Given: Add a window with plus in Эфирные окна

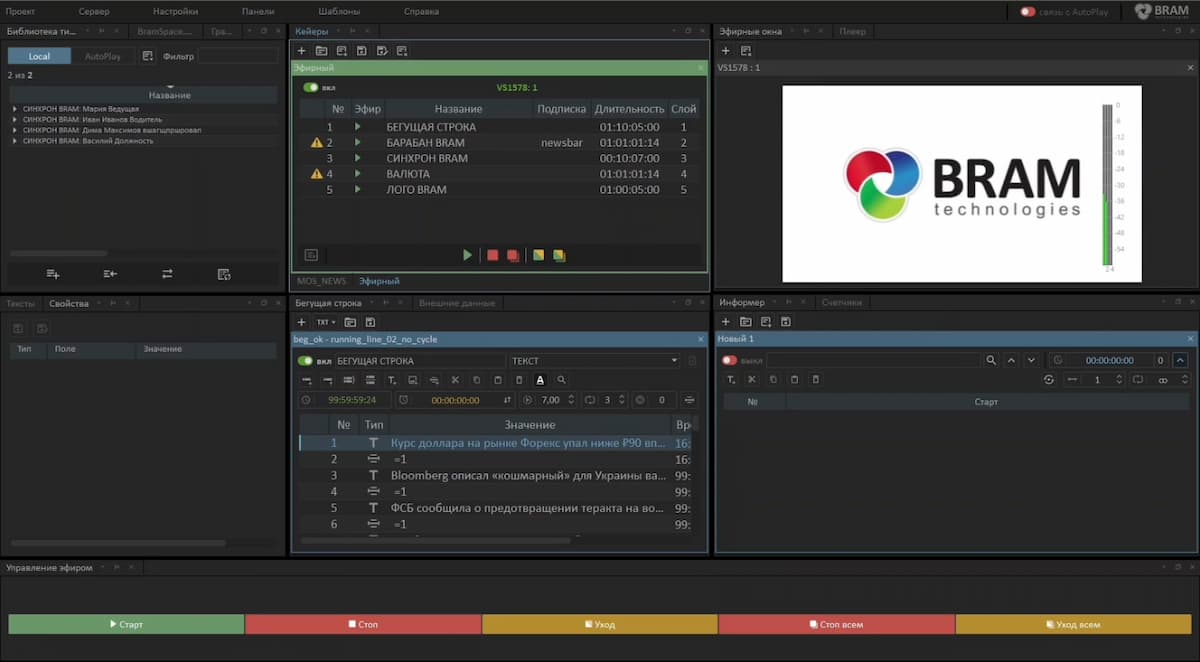Looking at the screenshot, I should 725,50.
